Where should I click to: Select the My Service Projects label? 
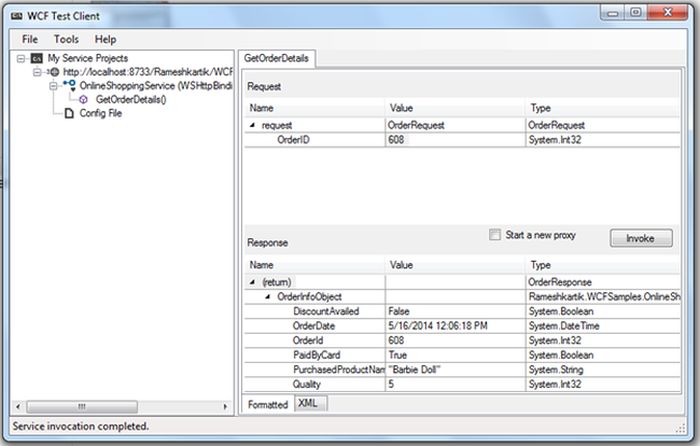tap(88, 58)
